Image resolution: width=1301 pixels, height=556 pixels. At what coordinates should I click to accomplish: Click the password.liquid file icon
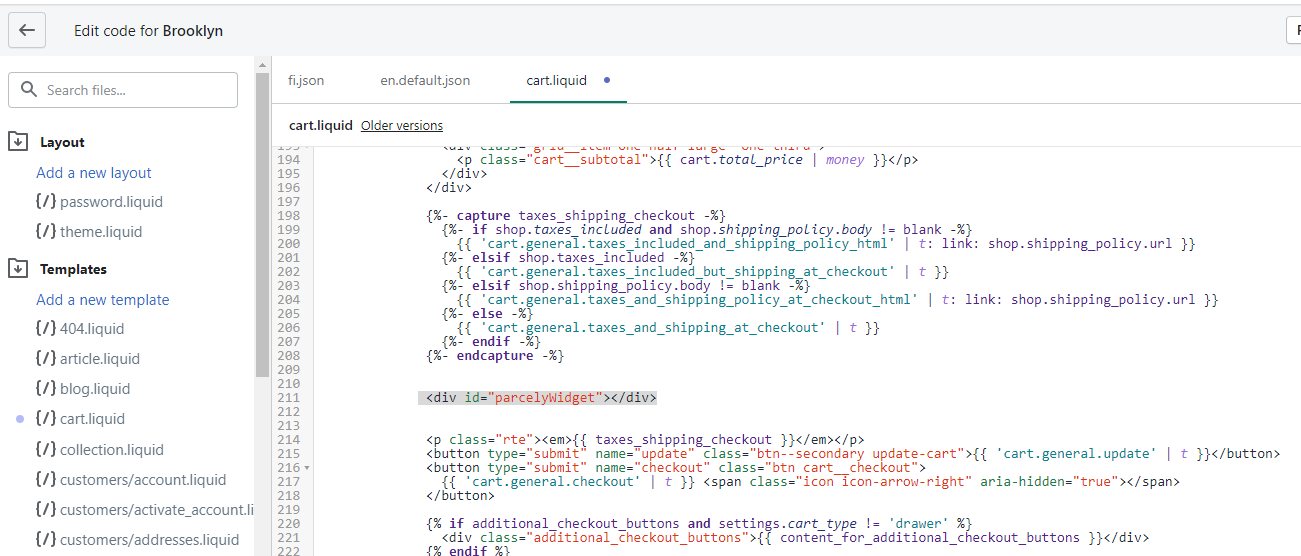[45, 202]
